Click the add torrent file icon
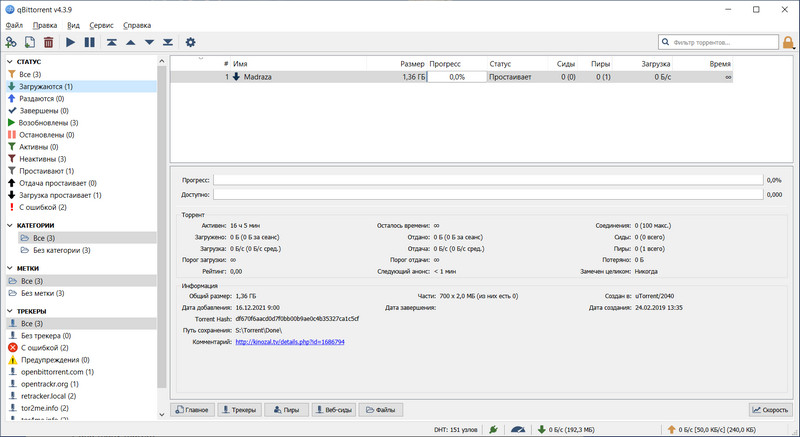Viewport: 800px width, 437px height. (29, 42)
